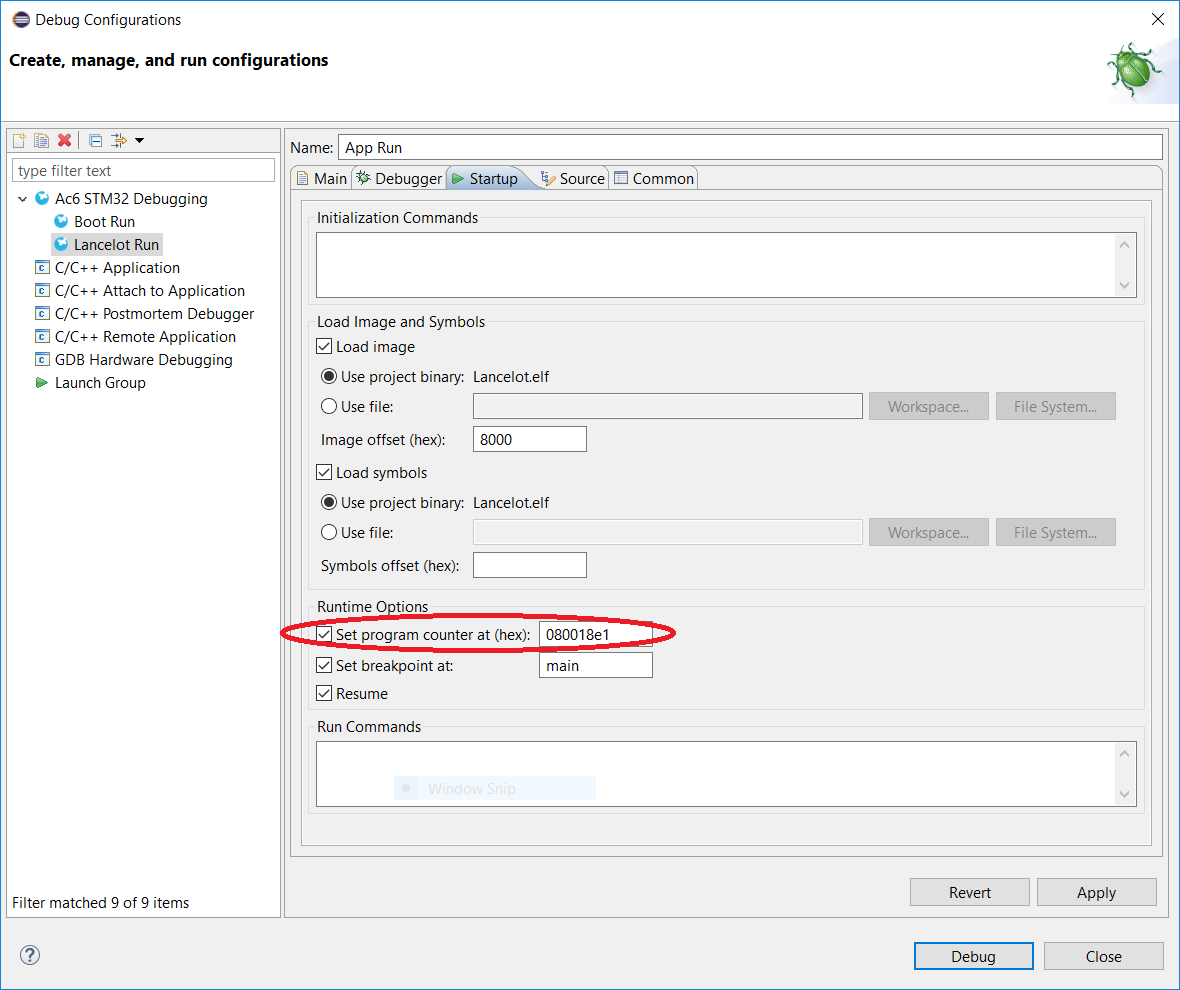Toggle the Set program counter checkbox
This screenshot has width=1180, height=990.
point(324,634)
